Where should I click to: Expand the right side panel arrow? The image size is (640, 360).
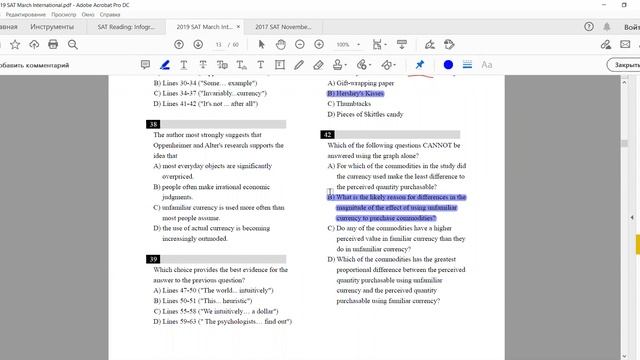pos(632,218)
